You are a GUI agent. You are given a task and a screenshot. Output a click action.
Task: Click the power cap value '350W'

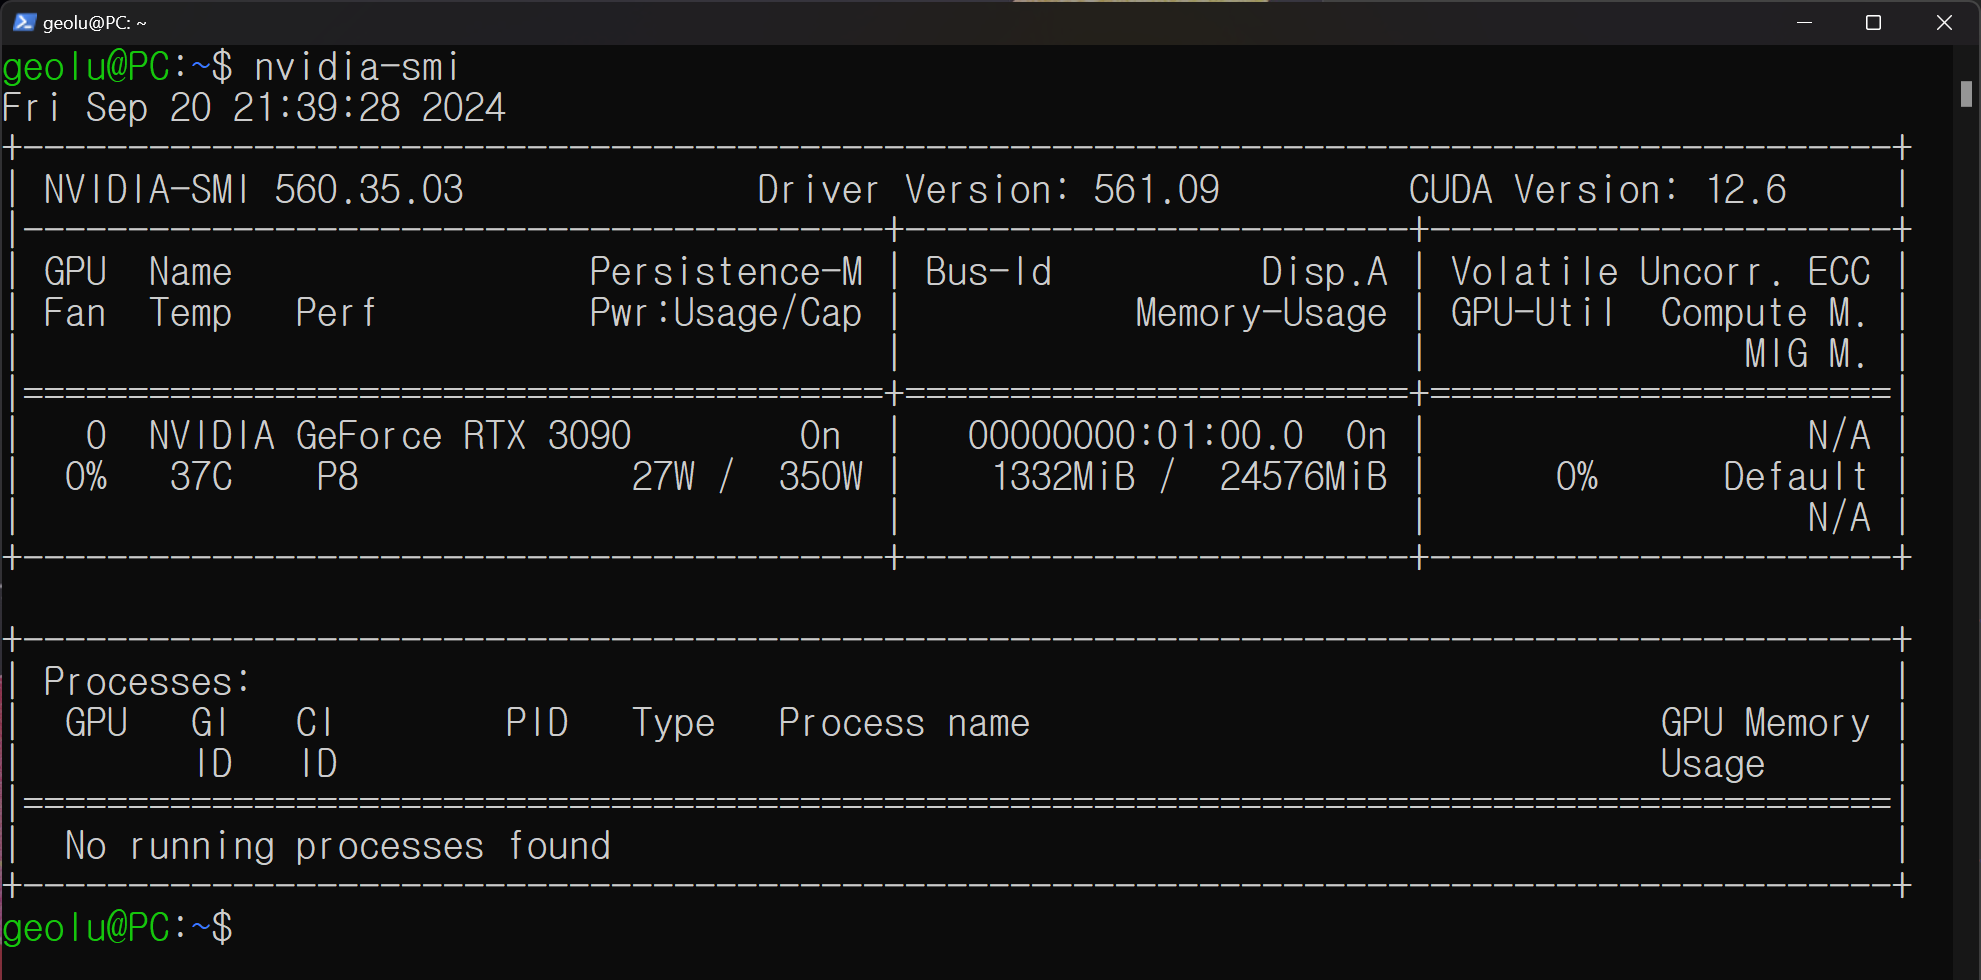pos(821,477)
